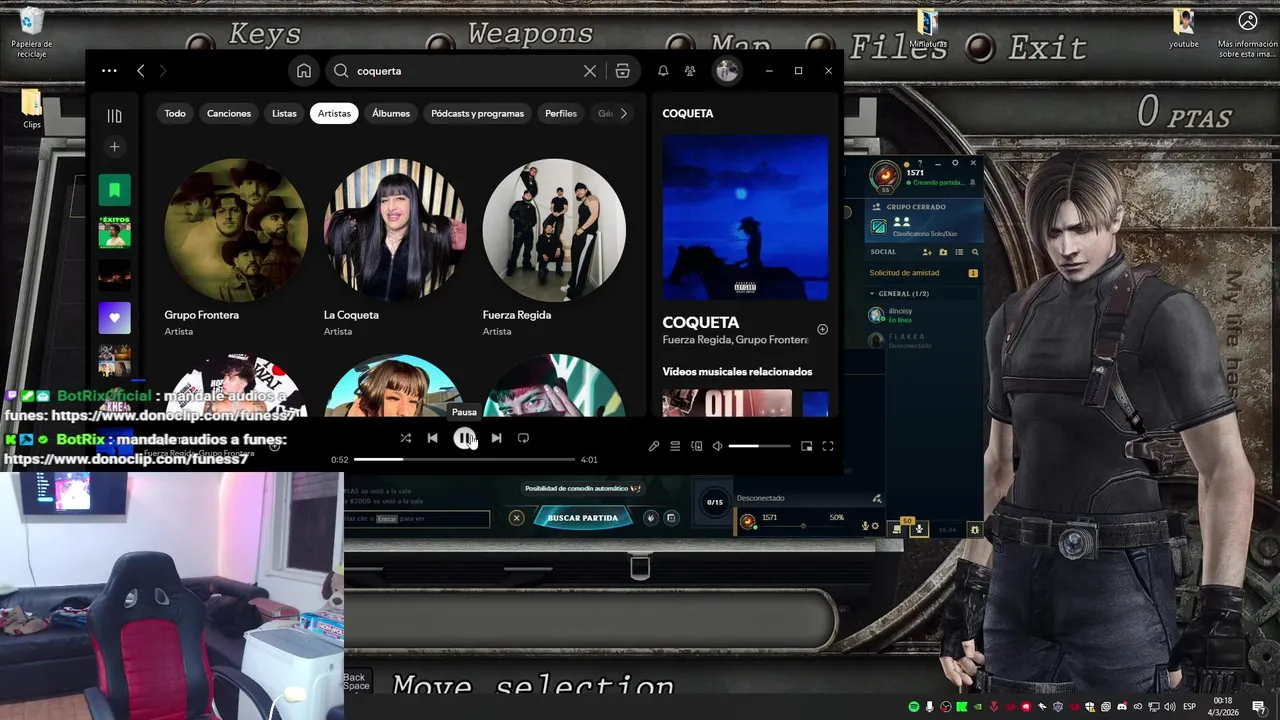The height and width of the screenshot is (720, 1280).
Task: Click BUSCAR PARTIDA in League client
Action: 583,518
